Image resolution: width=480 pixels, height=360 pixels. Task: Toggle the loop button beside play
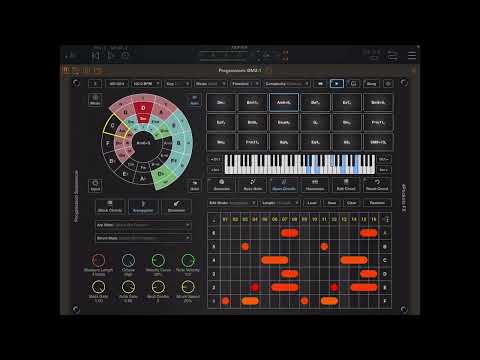click(x=353, y=84)
